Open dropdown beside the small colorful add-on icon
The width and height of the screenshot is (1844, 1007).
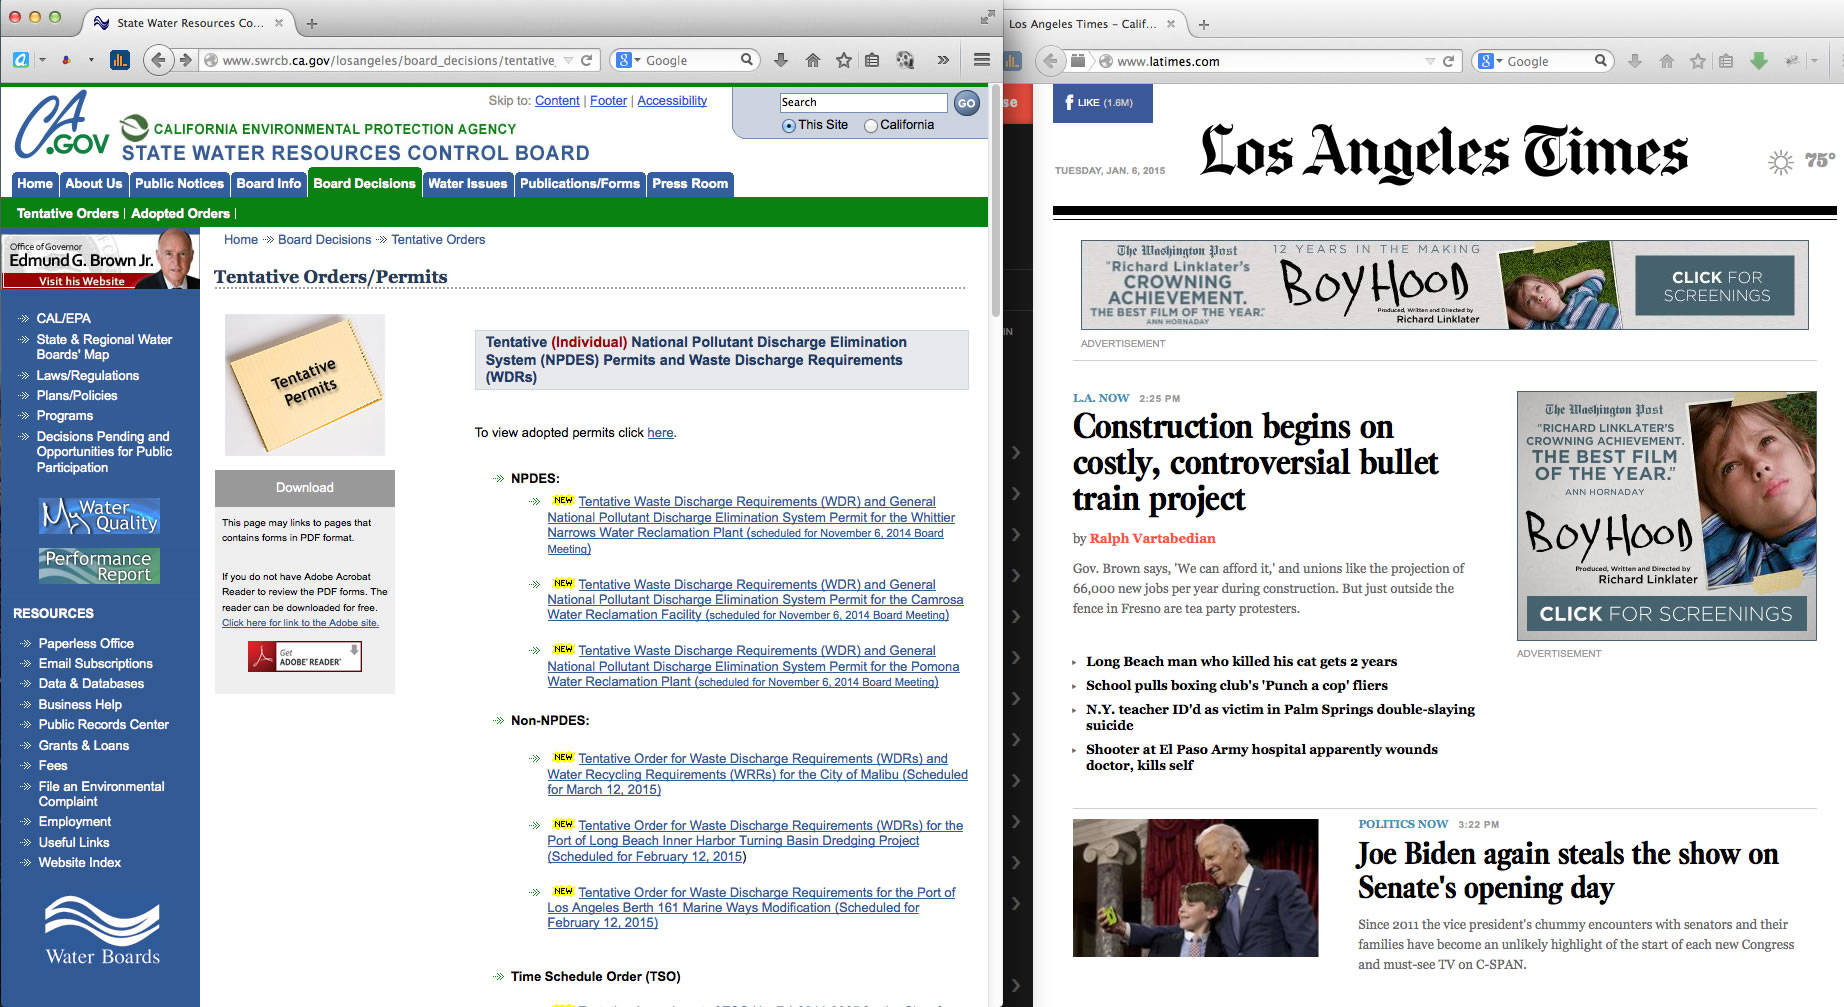91,60
